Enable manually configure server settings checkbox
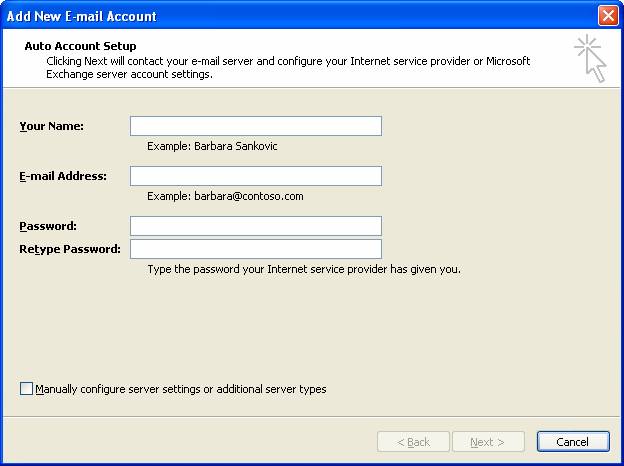This screenshot has height=466, width=624. click(x=27, y=389)
